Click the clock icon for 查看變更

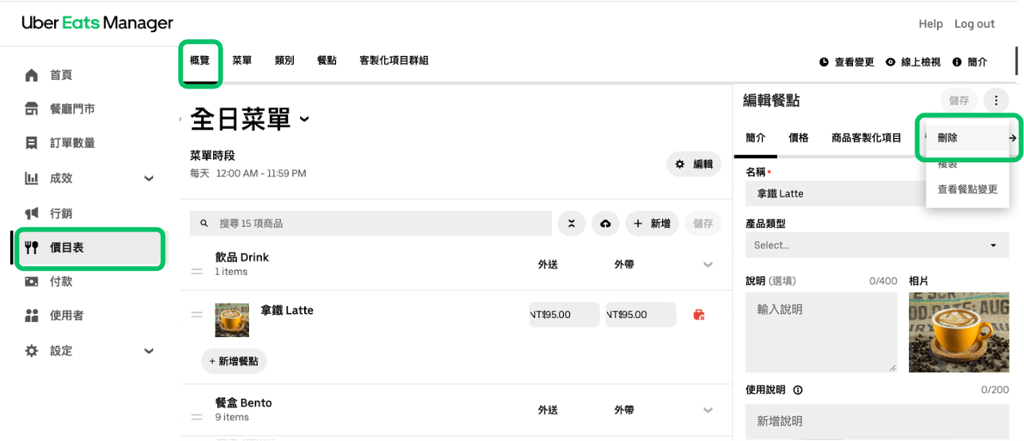coord(824,62)
